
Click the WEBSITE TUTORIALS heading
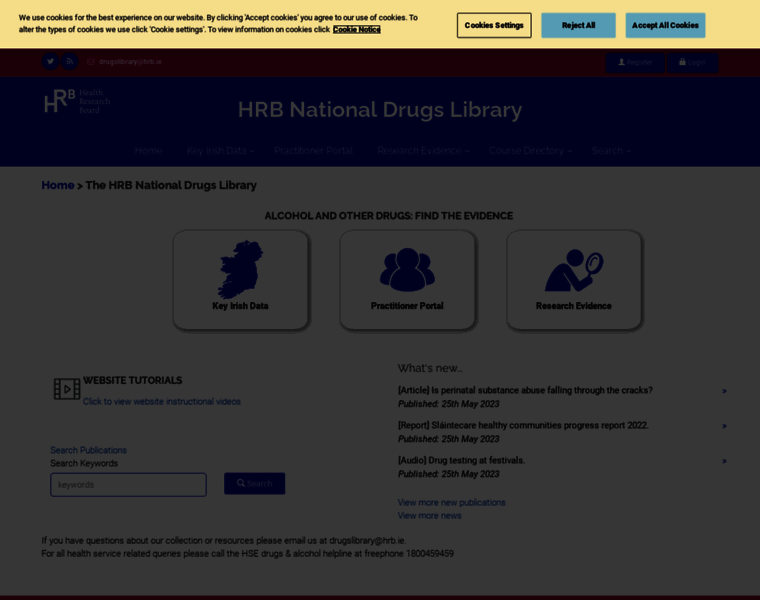132,380
